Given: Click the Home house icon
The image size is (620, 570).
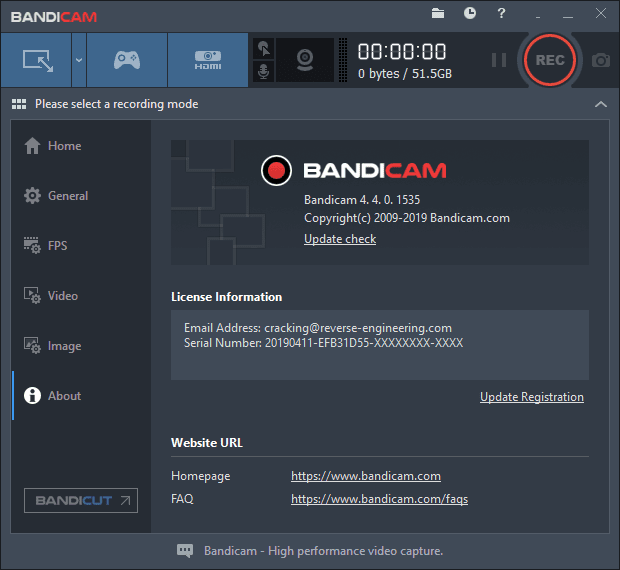Looking at the screenshot, I should tap(32, 145).
